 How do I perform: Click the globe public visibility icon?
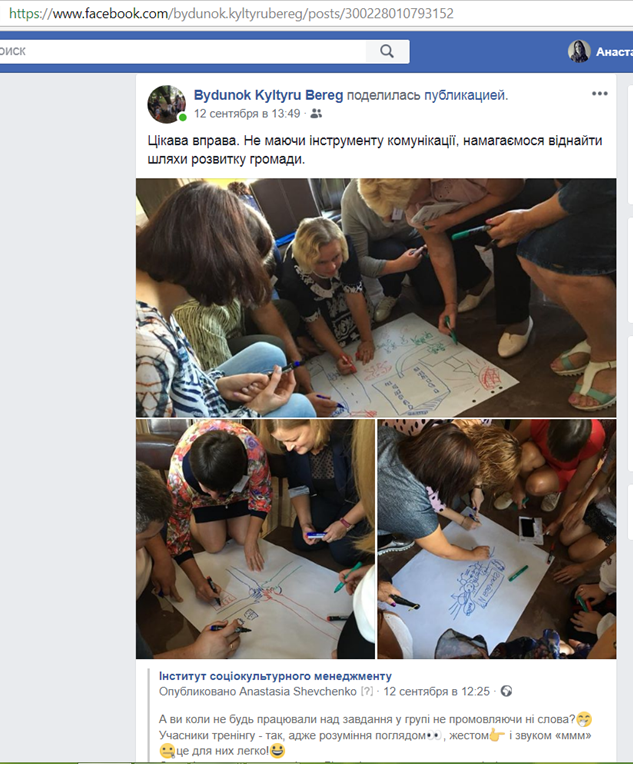pos(506,691)
